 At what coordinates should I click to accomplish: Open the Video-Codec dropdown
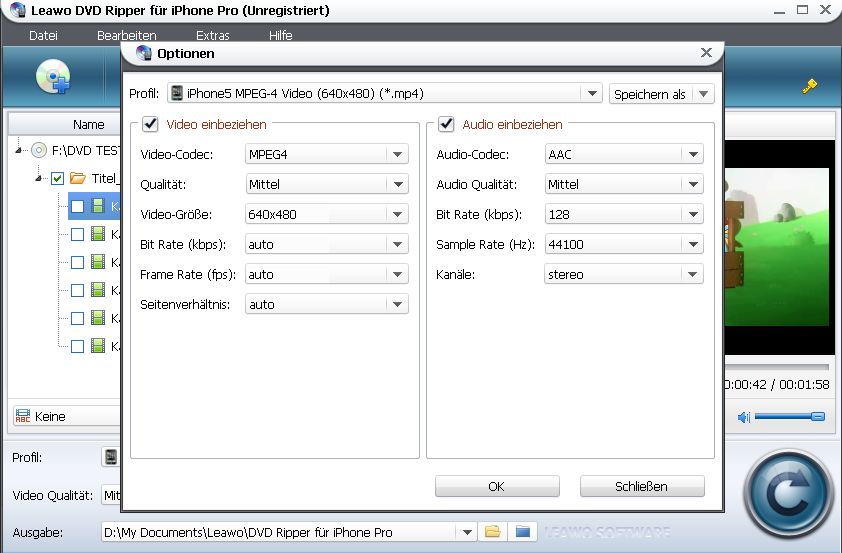397,155
